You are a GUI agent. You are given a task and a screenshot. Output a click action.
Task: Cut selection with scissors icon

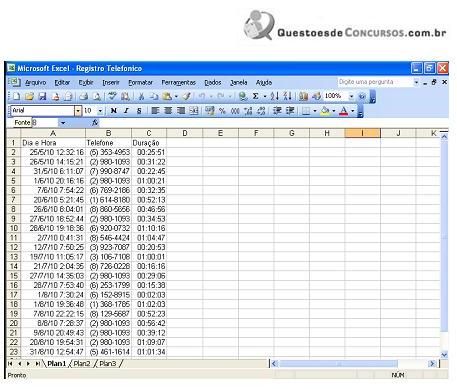coord(141,96)
